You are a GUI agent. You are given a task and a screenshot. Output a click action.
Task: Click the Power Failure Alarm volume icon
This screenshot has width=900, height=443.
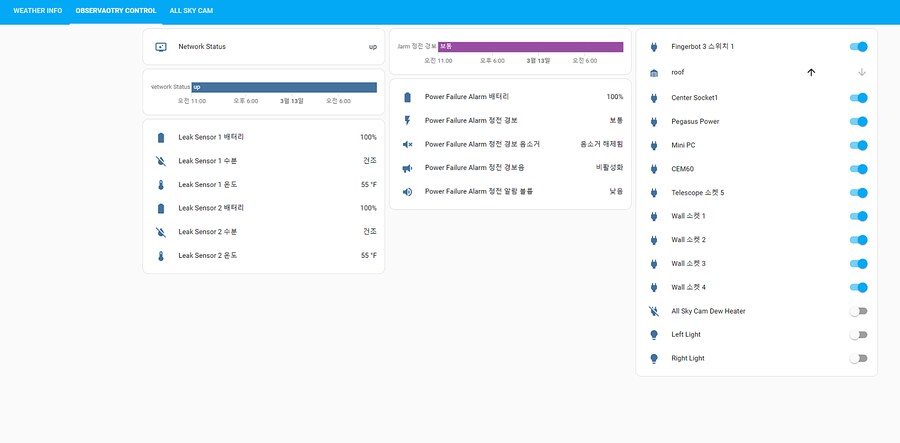(407, 192)
